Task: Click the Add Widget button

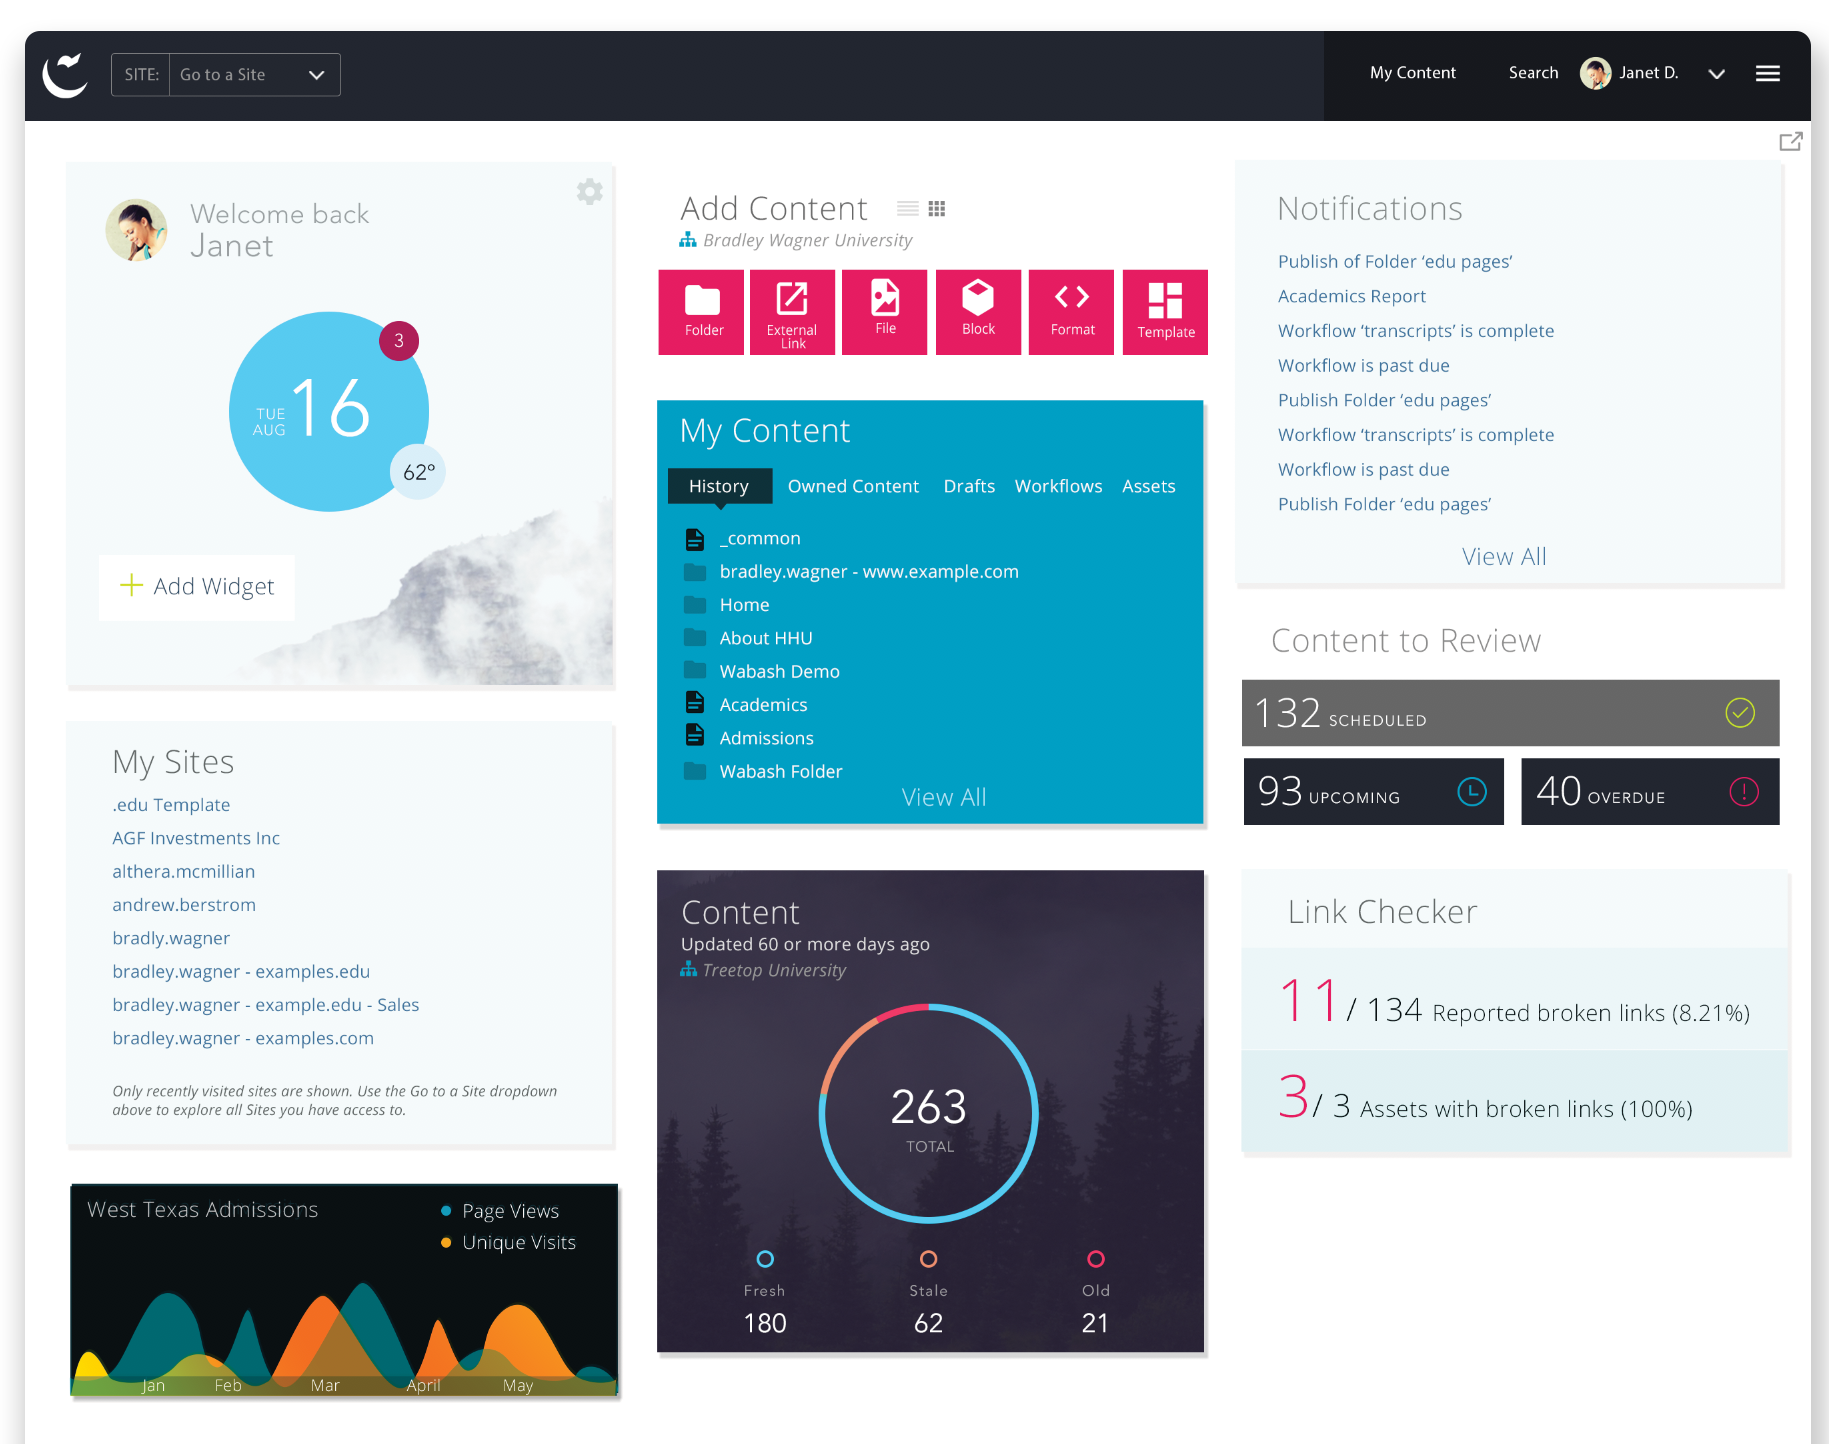Action: (x=197, y=587)
